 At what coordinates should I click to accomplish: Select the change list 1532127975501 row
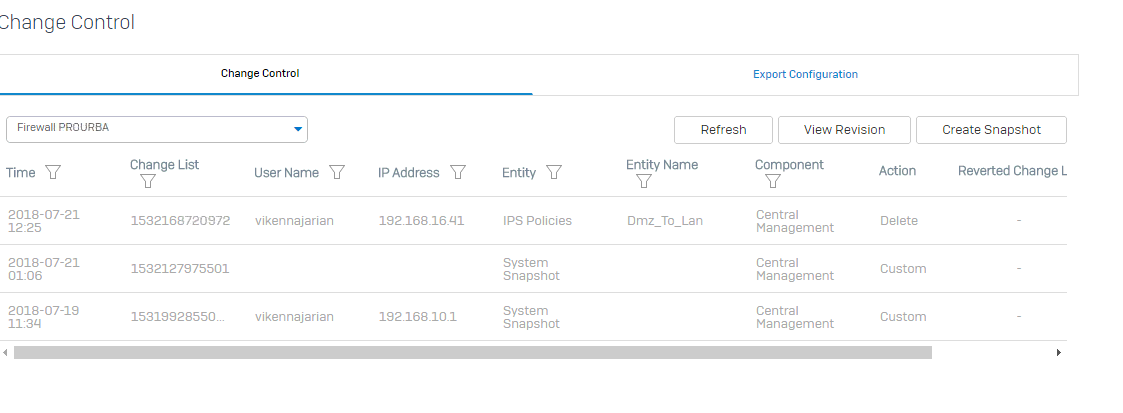pyautogui.click(x=534, y=269)
